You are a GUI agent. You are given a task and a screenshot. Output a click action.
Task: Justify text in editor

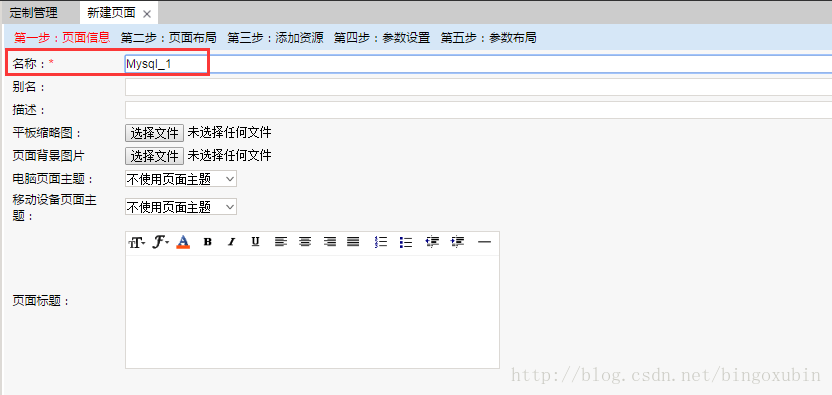(353, 242)
